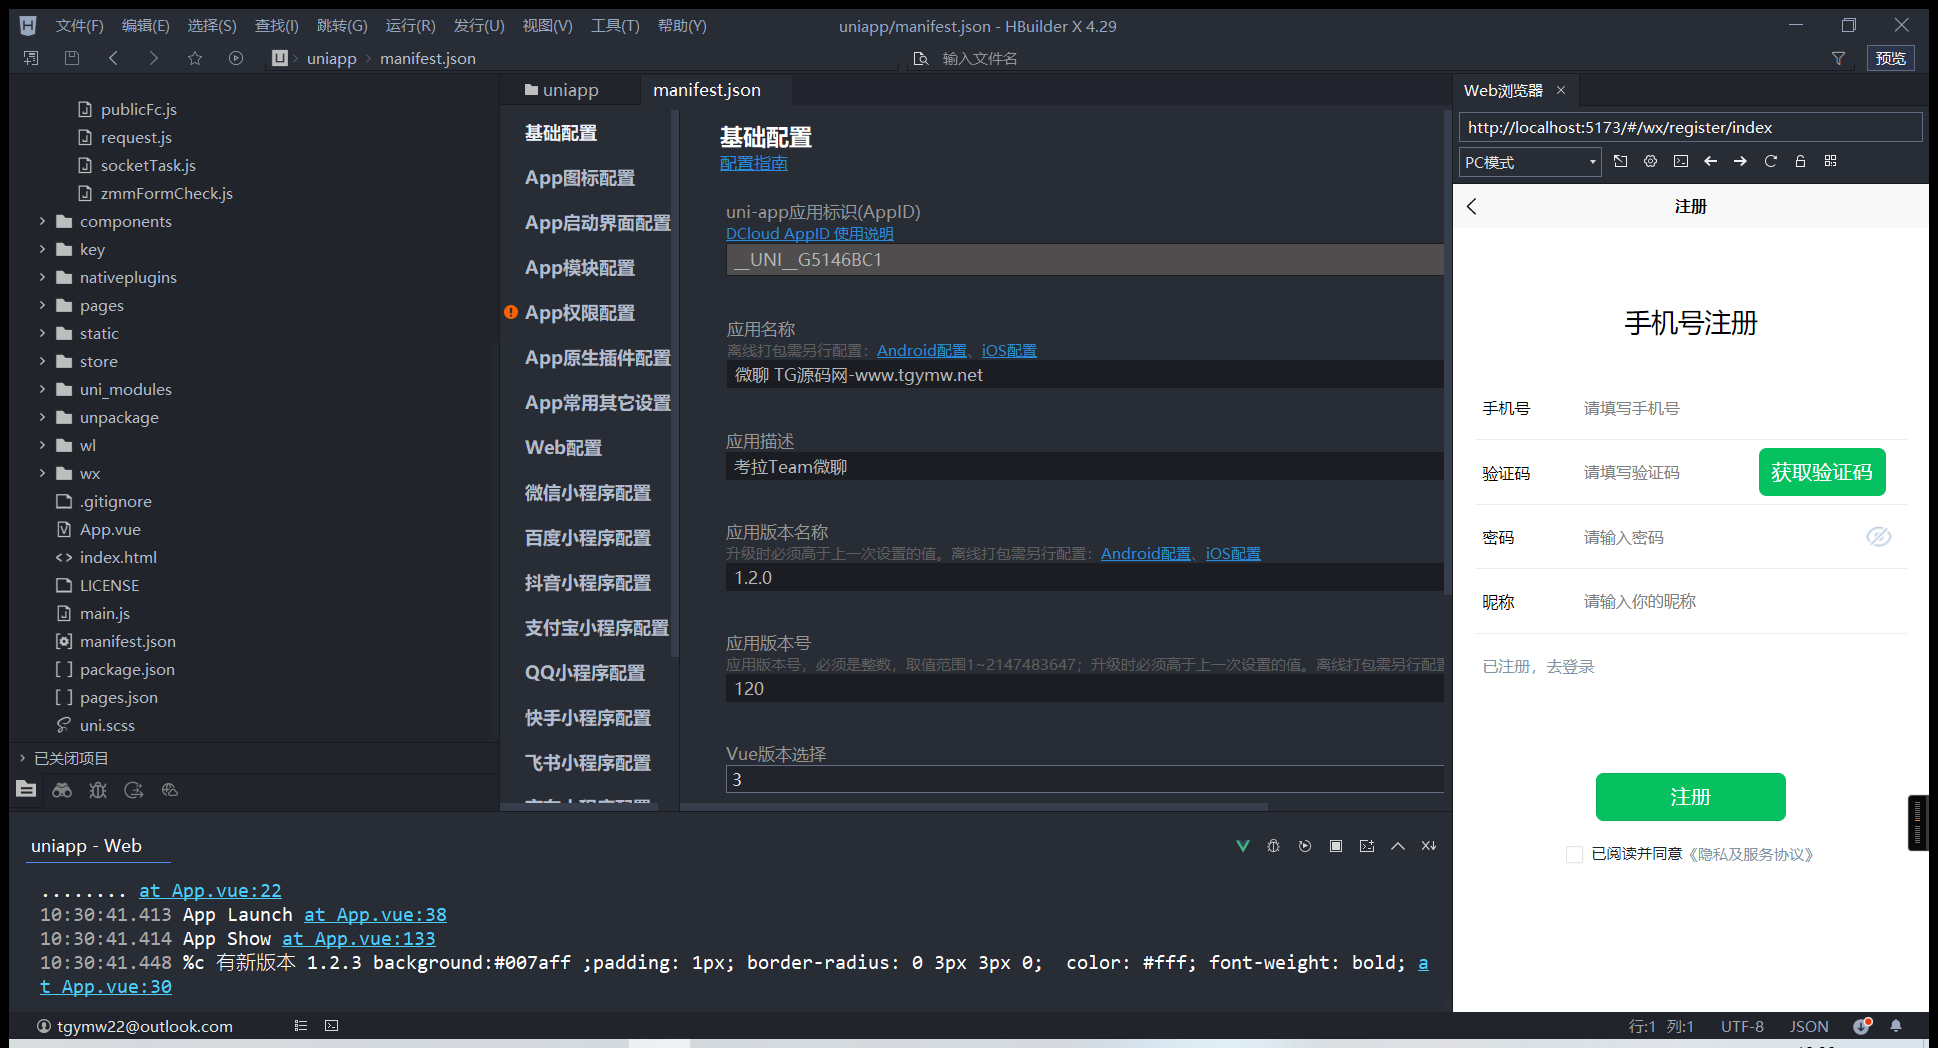Open the DCloud AppID 使用说明 link
The width and height of the screenshot is (1938, 1048).
[x=809, y=234]
